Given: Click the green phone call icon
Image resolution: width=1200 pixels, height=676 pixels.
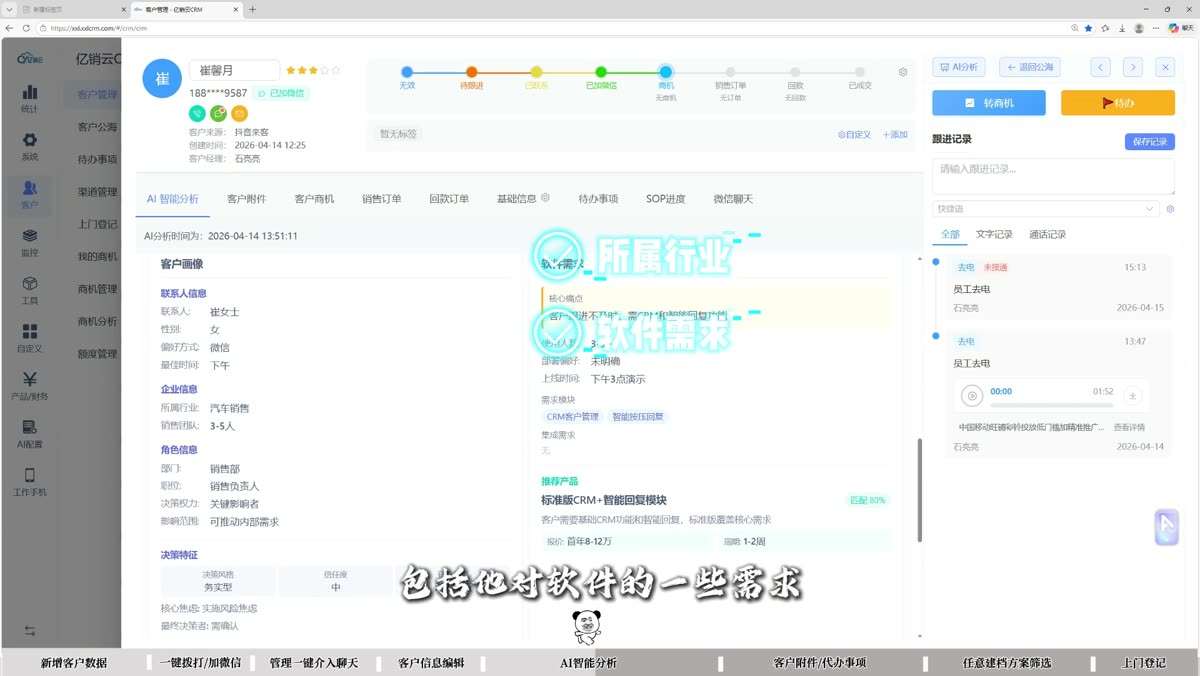Looking at the screenshot, I should pos(197,114).
